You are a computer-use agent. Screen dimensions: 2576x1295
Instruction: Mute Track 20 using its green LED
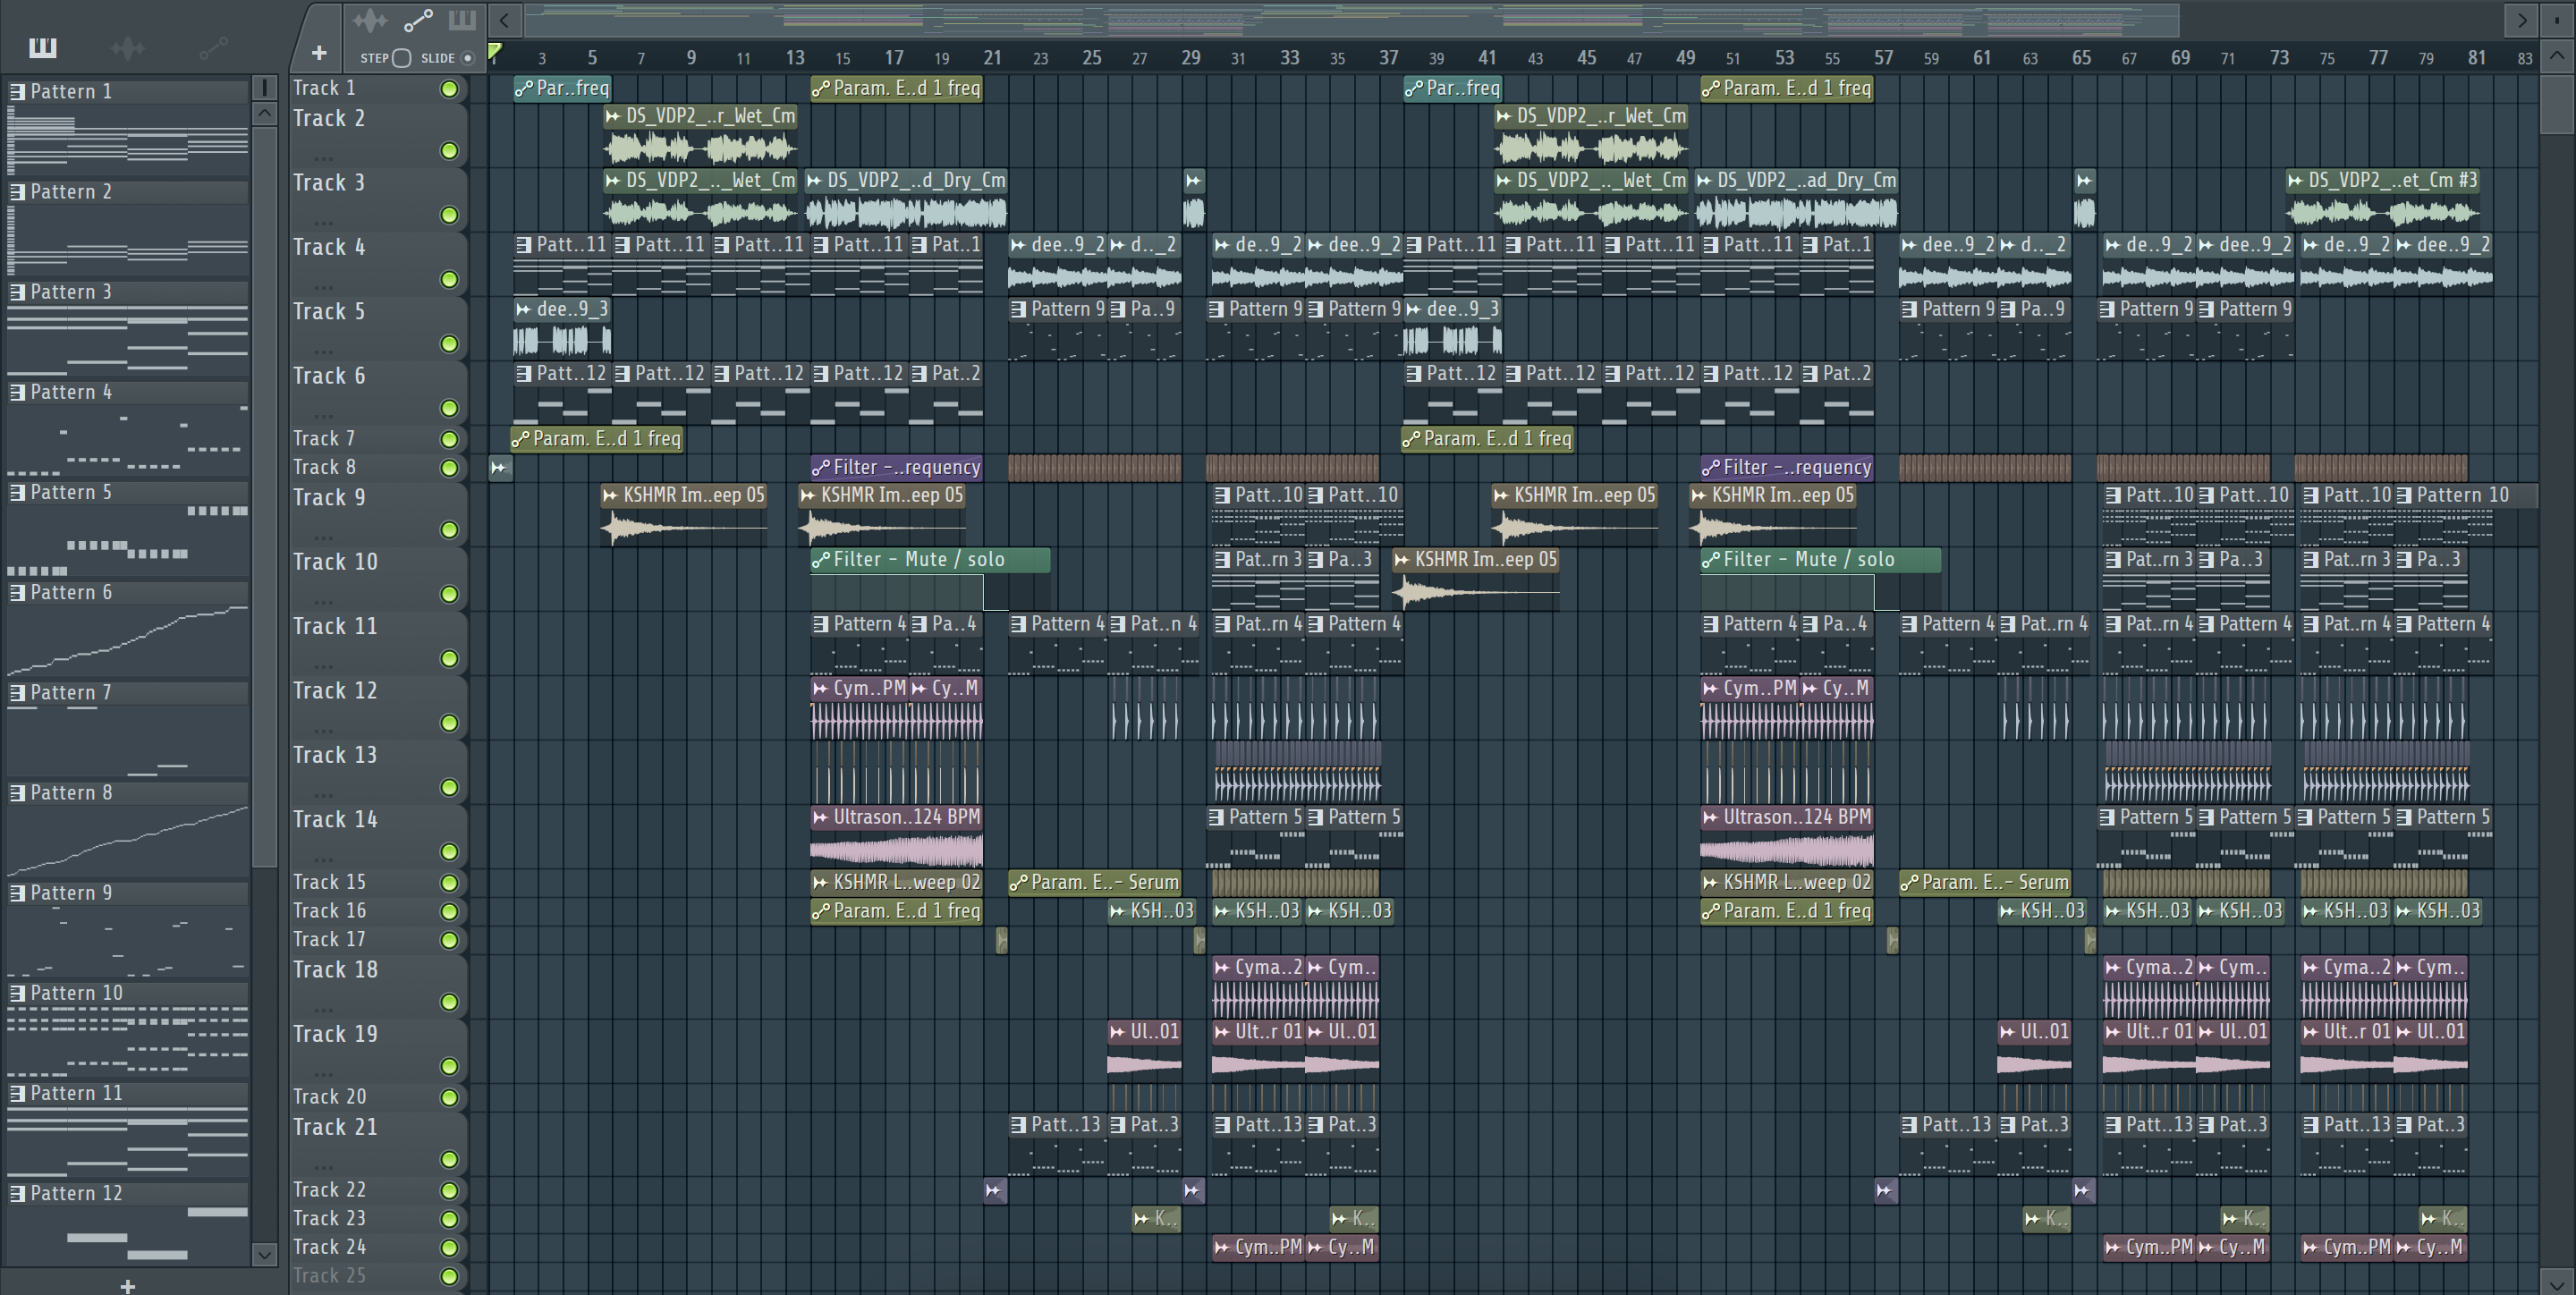pos(450,1098)
